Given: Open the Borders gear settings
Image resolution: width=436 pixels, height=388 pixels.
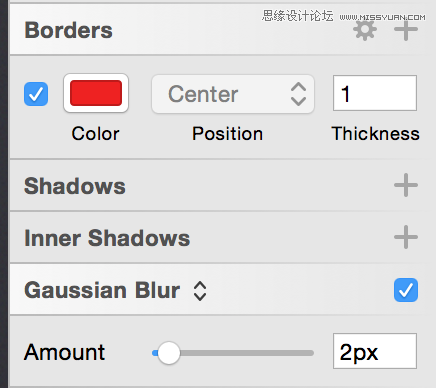Looking at the screenshot, I should [x=365, y=30].
